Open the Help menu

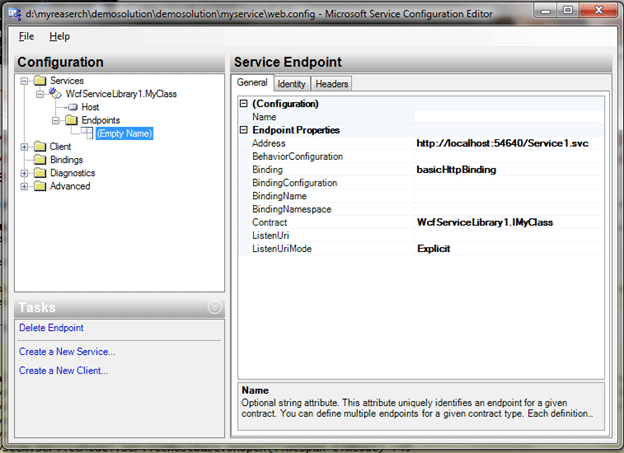(60, 36)
